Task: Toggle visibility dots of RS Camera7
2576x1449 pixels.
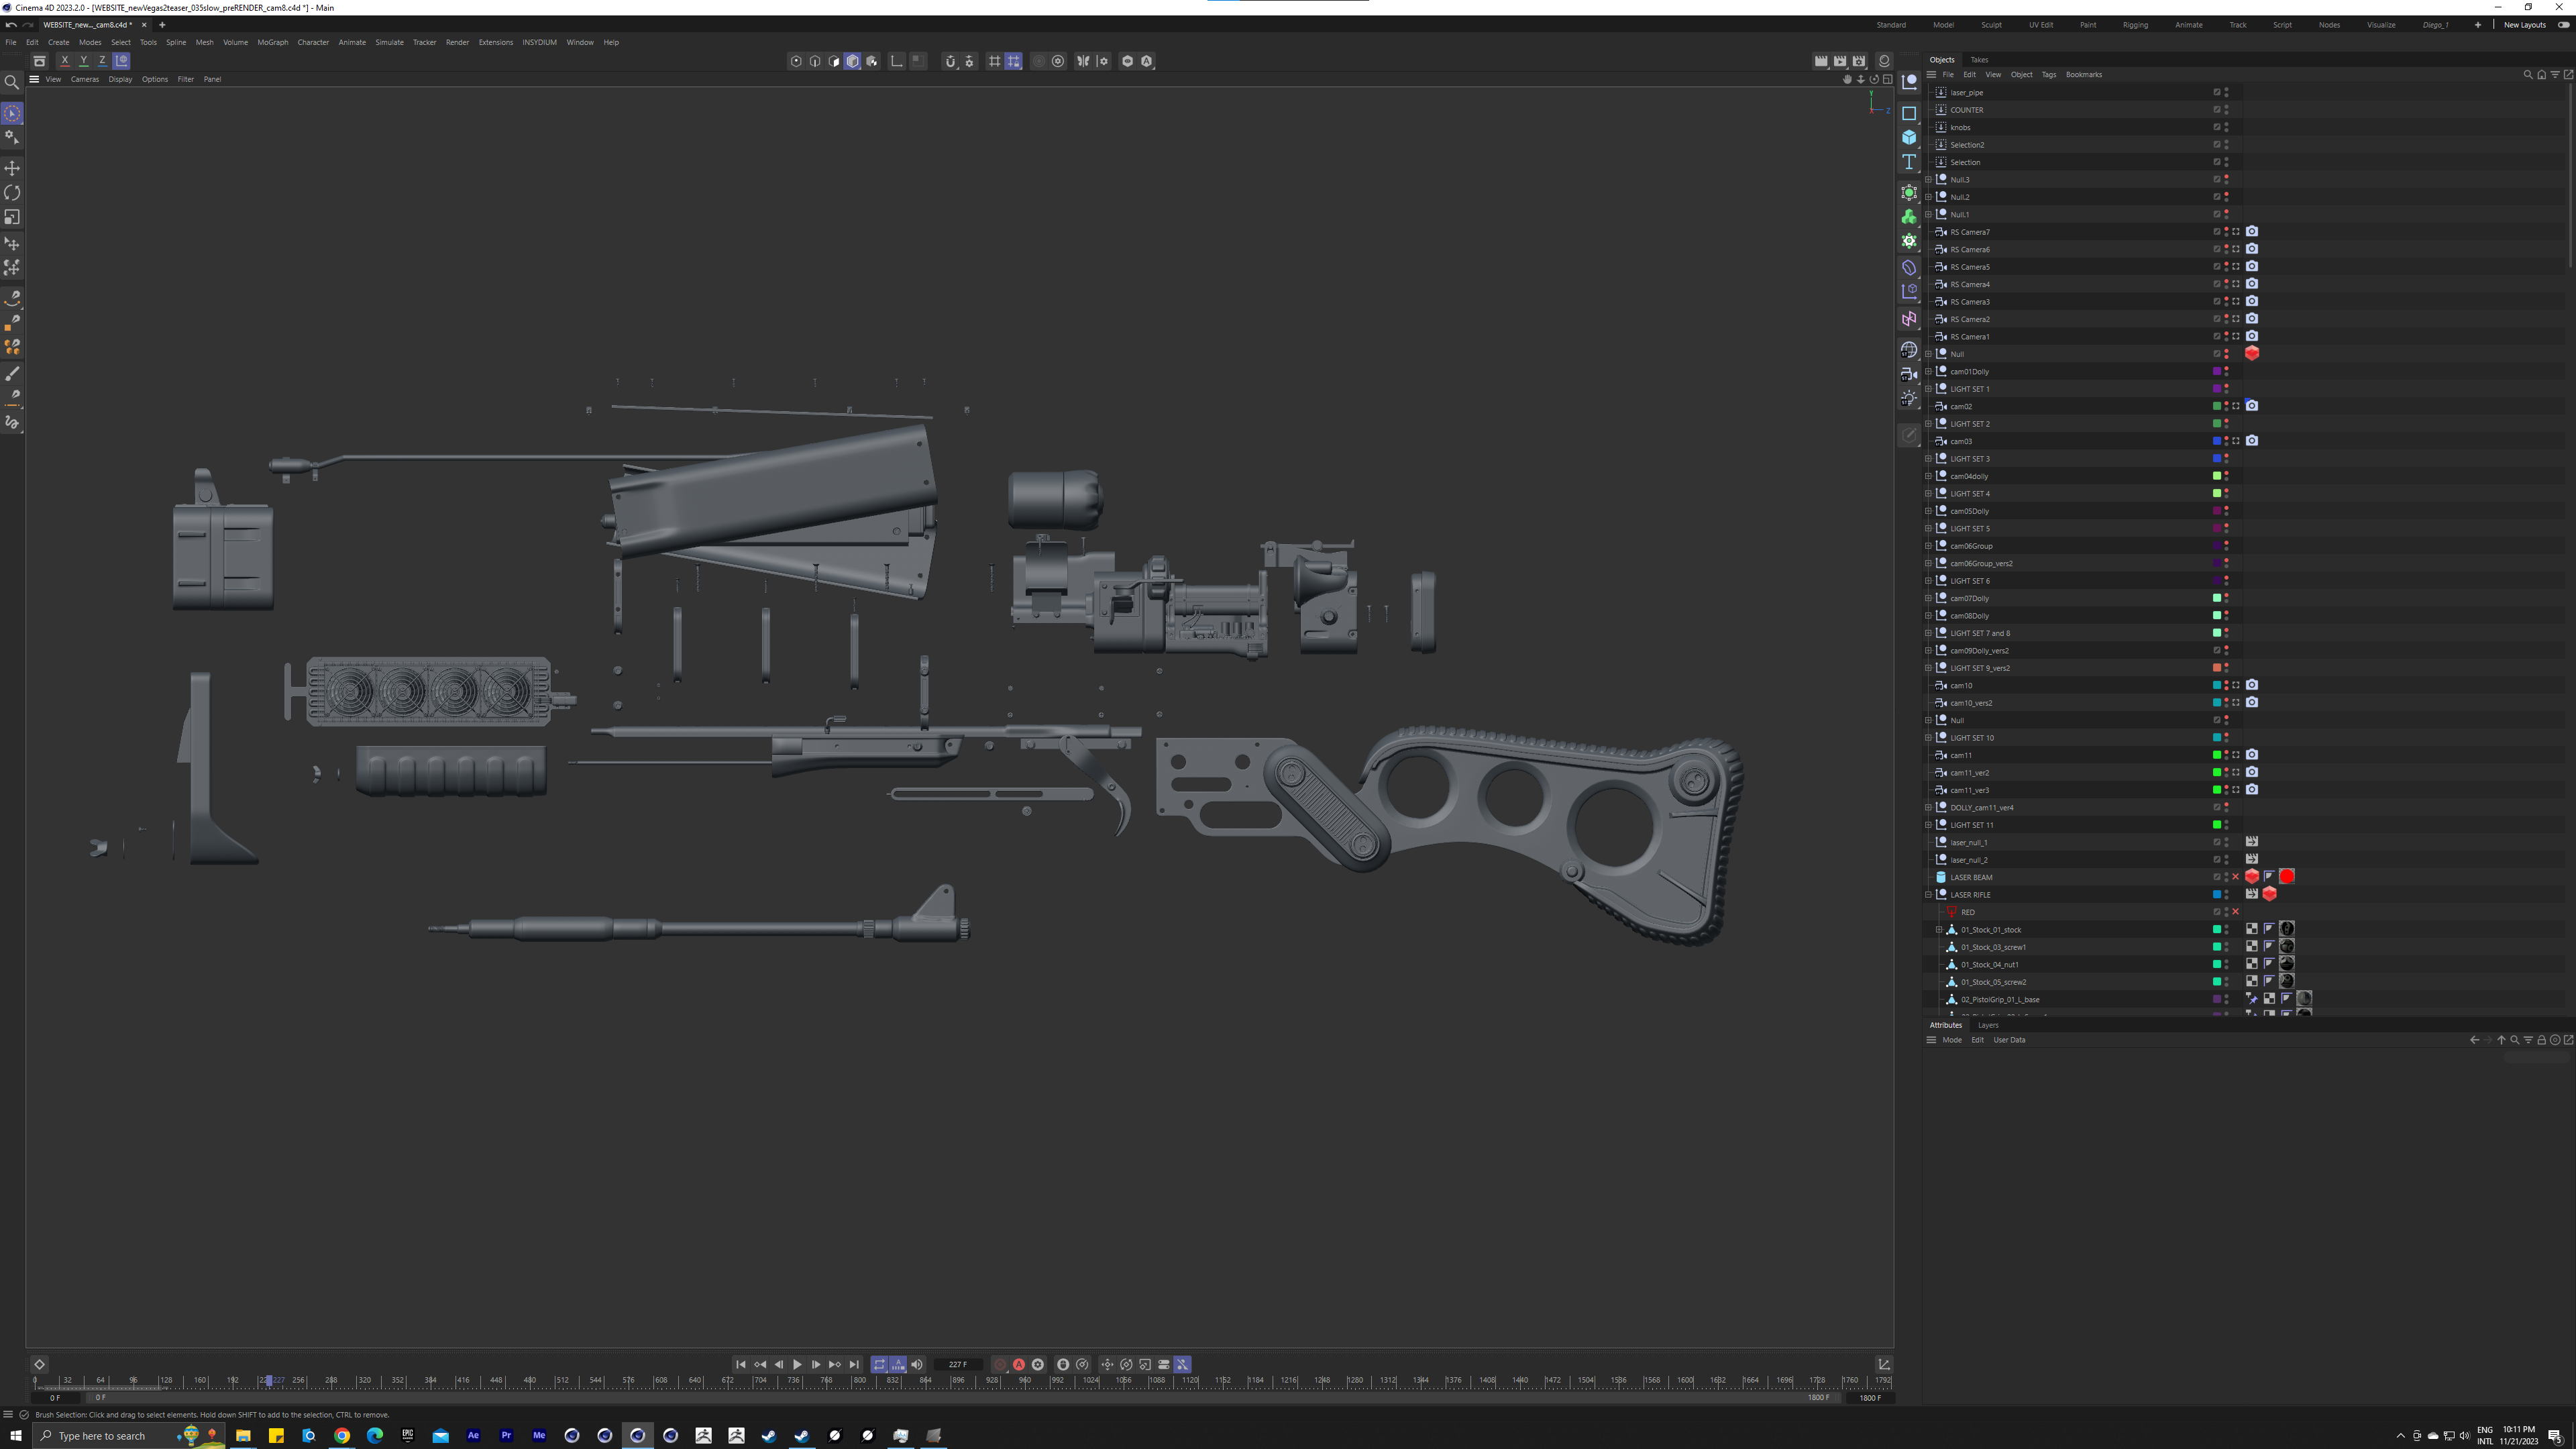Action: pos(2226,232)
